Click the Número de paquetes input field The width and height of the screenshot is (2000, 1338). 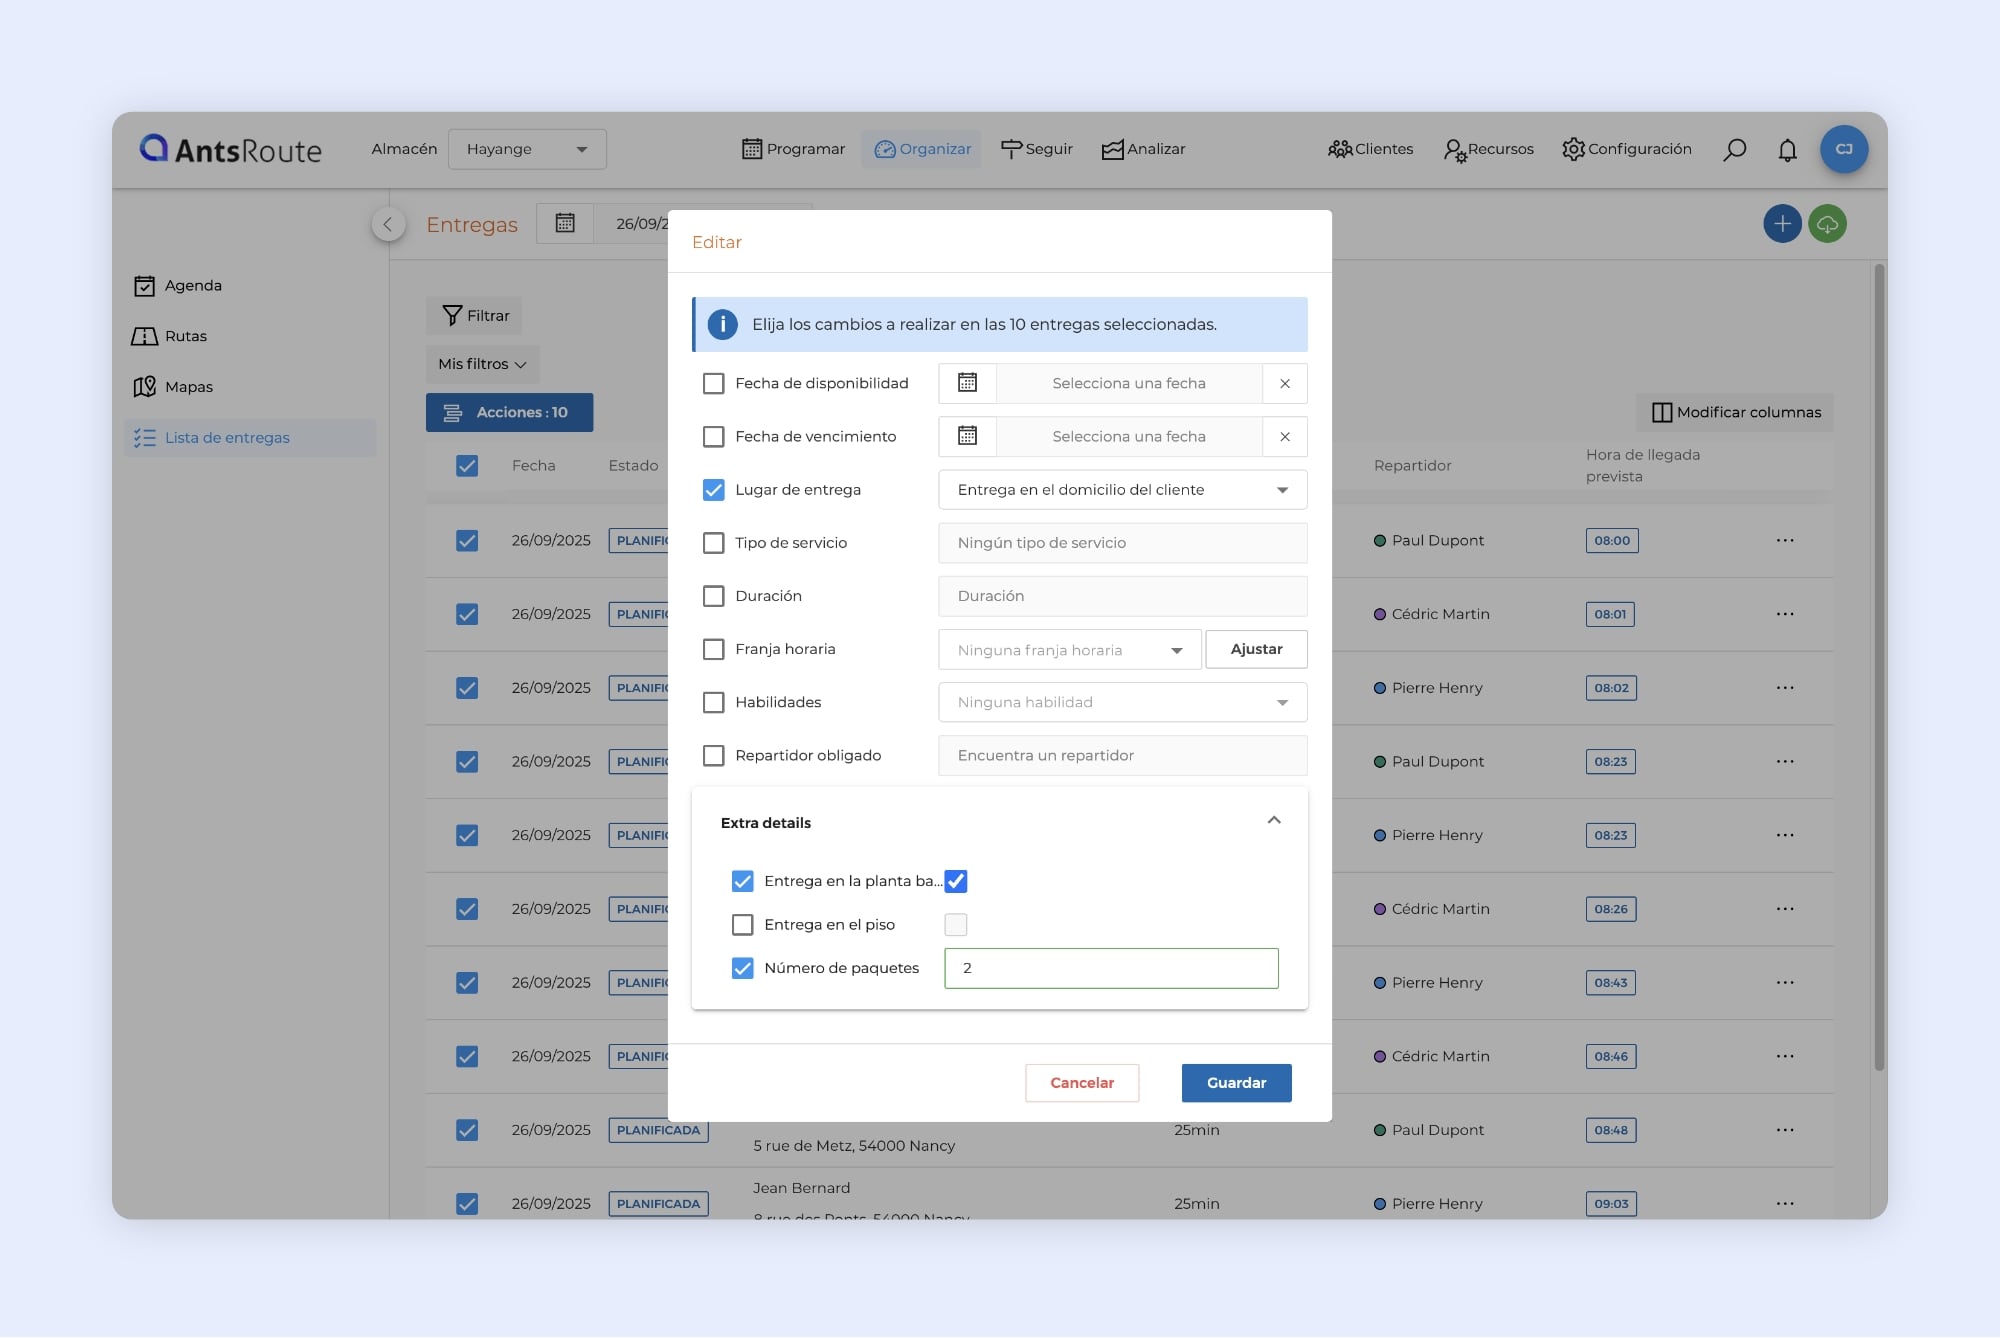(x=1111, y=968)
